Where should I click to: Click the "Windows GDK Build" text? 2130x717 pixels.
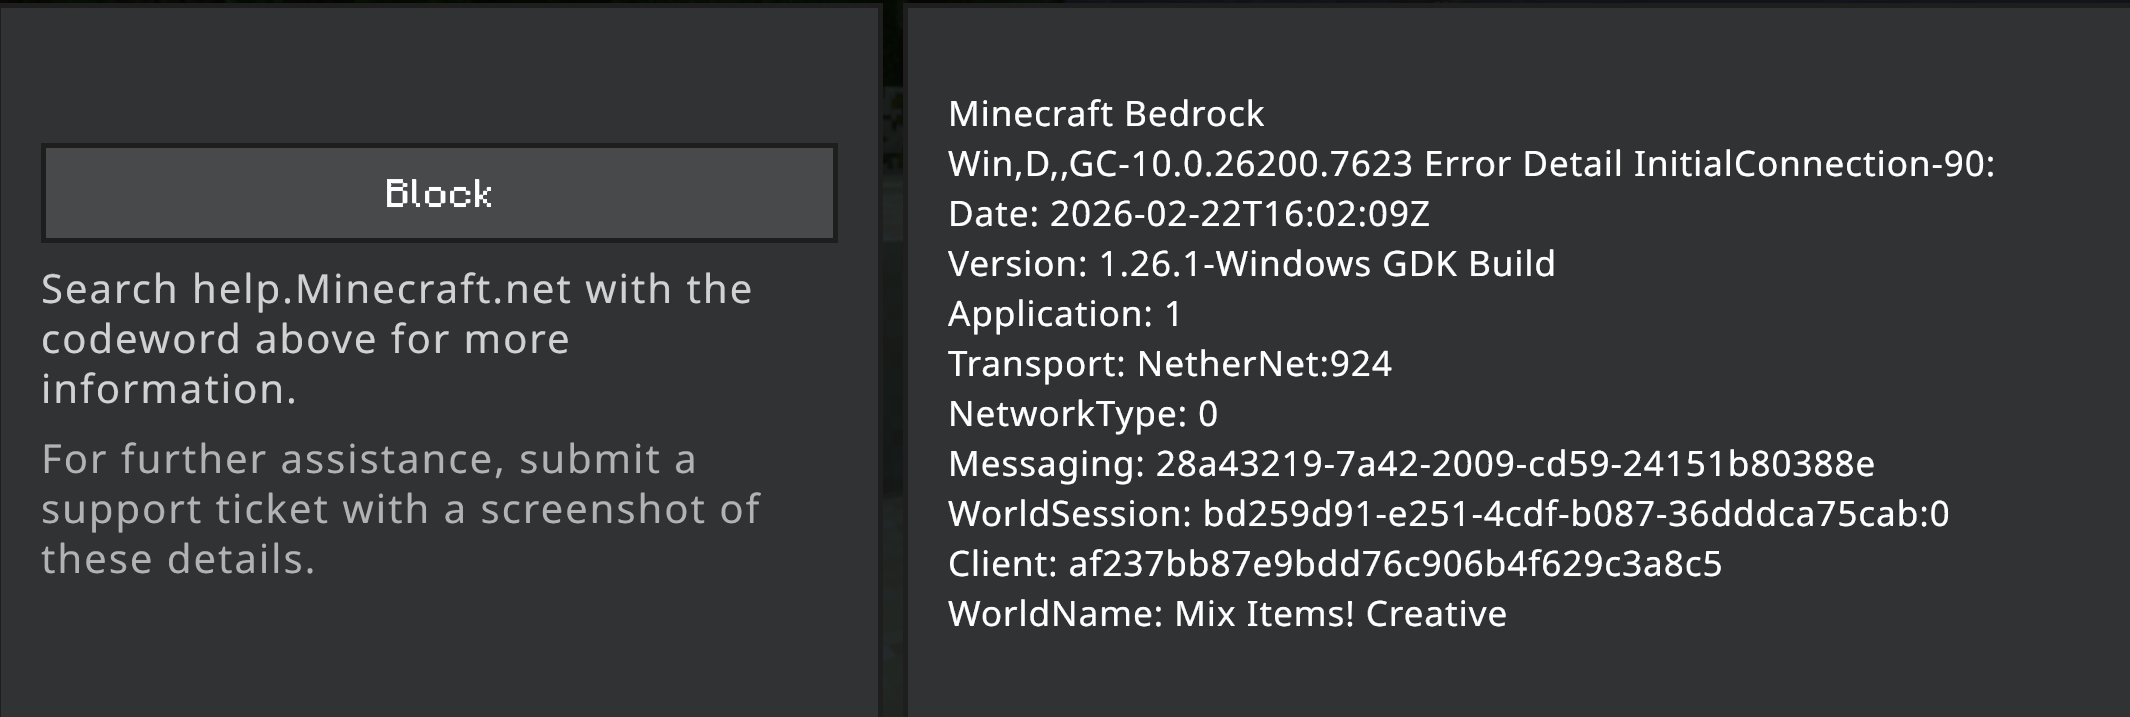[x=1385, y=265]
